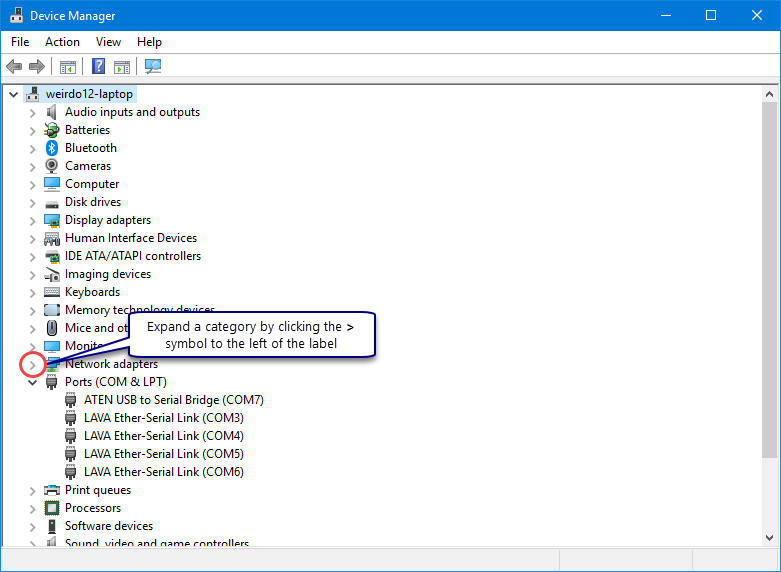Click the Batteries category icon
Viewport: 781px width, 572px height.
tap(52, 130)
